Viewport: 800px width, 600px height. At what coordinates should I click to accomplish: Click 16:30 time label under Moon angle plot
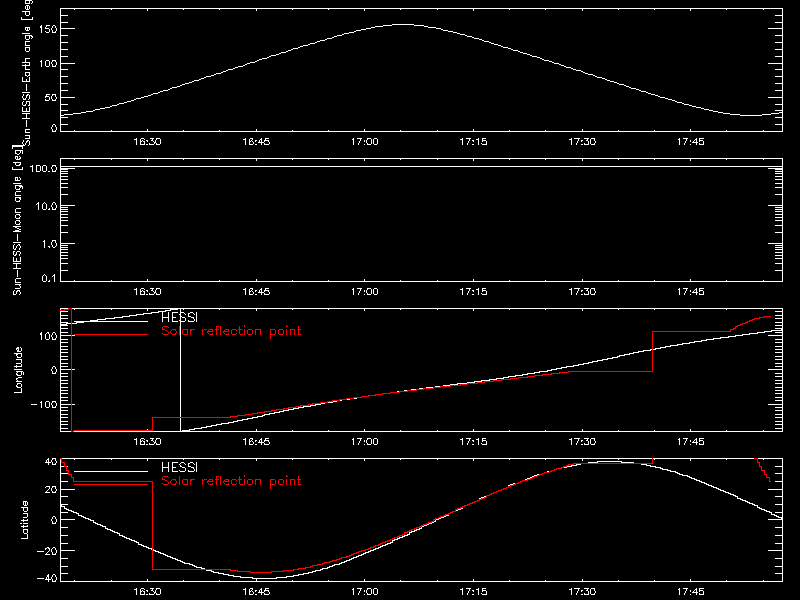147,292
